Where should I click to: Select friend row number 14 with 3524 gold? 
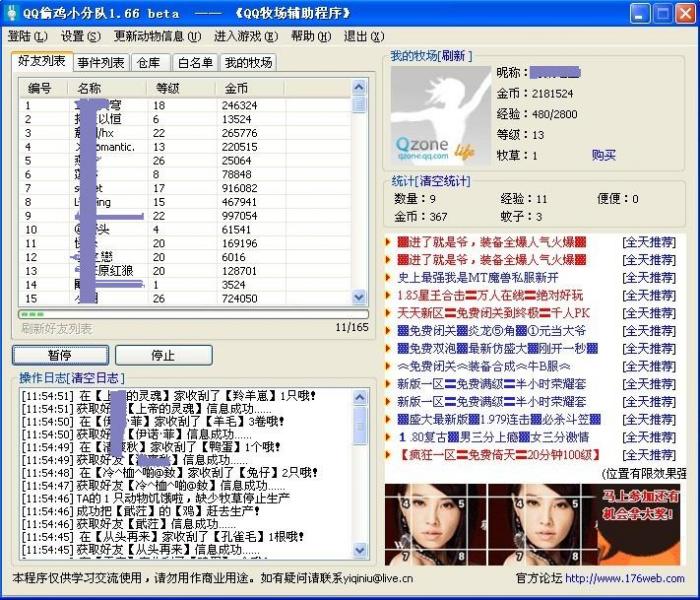coord(185,285)
